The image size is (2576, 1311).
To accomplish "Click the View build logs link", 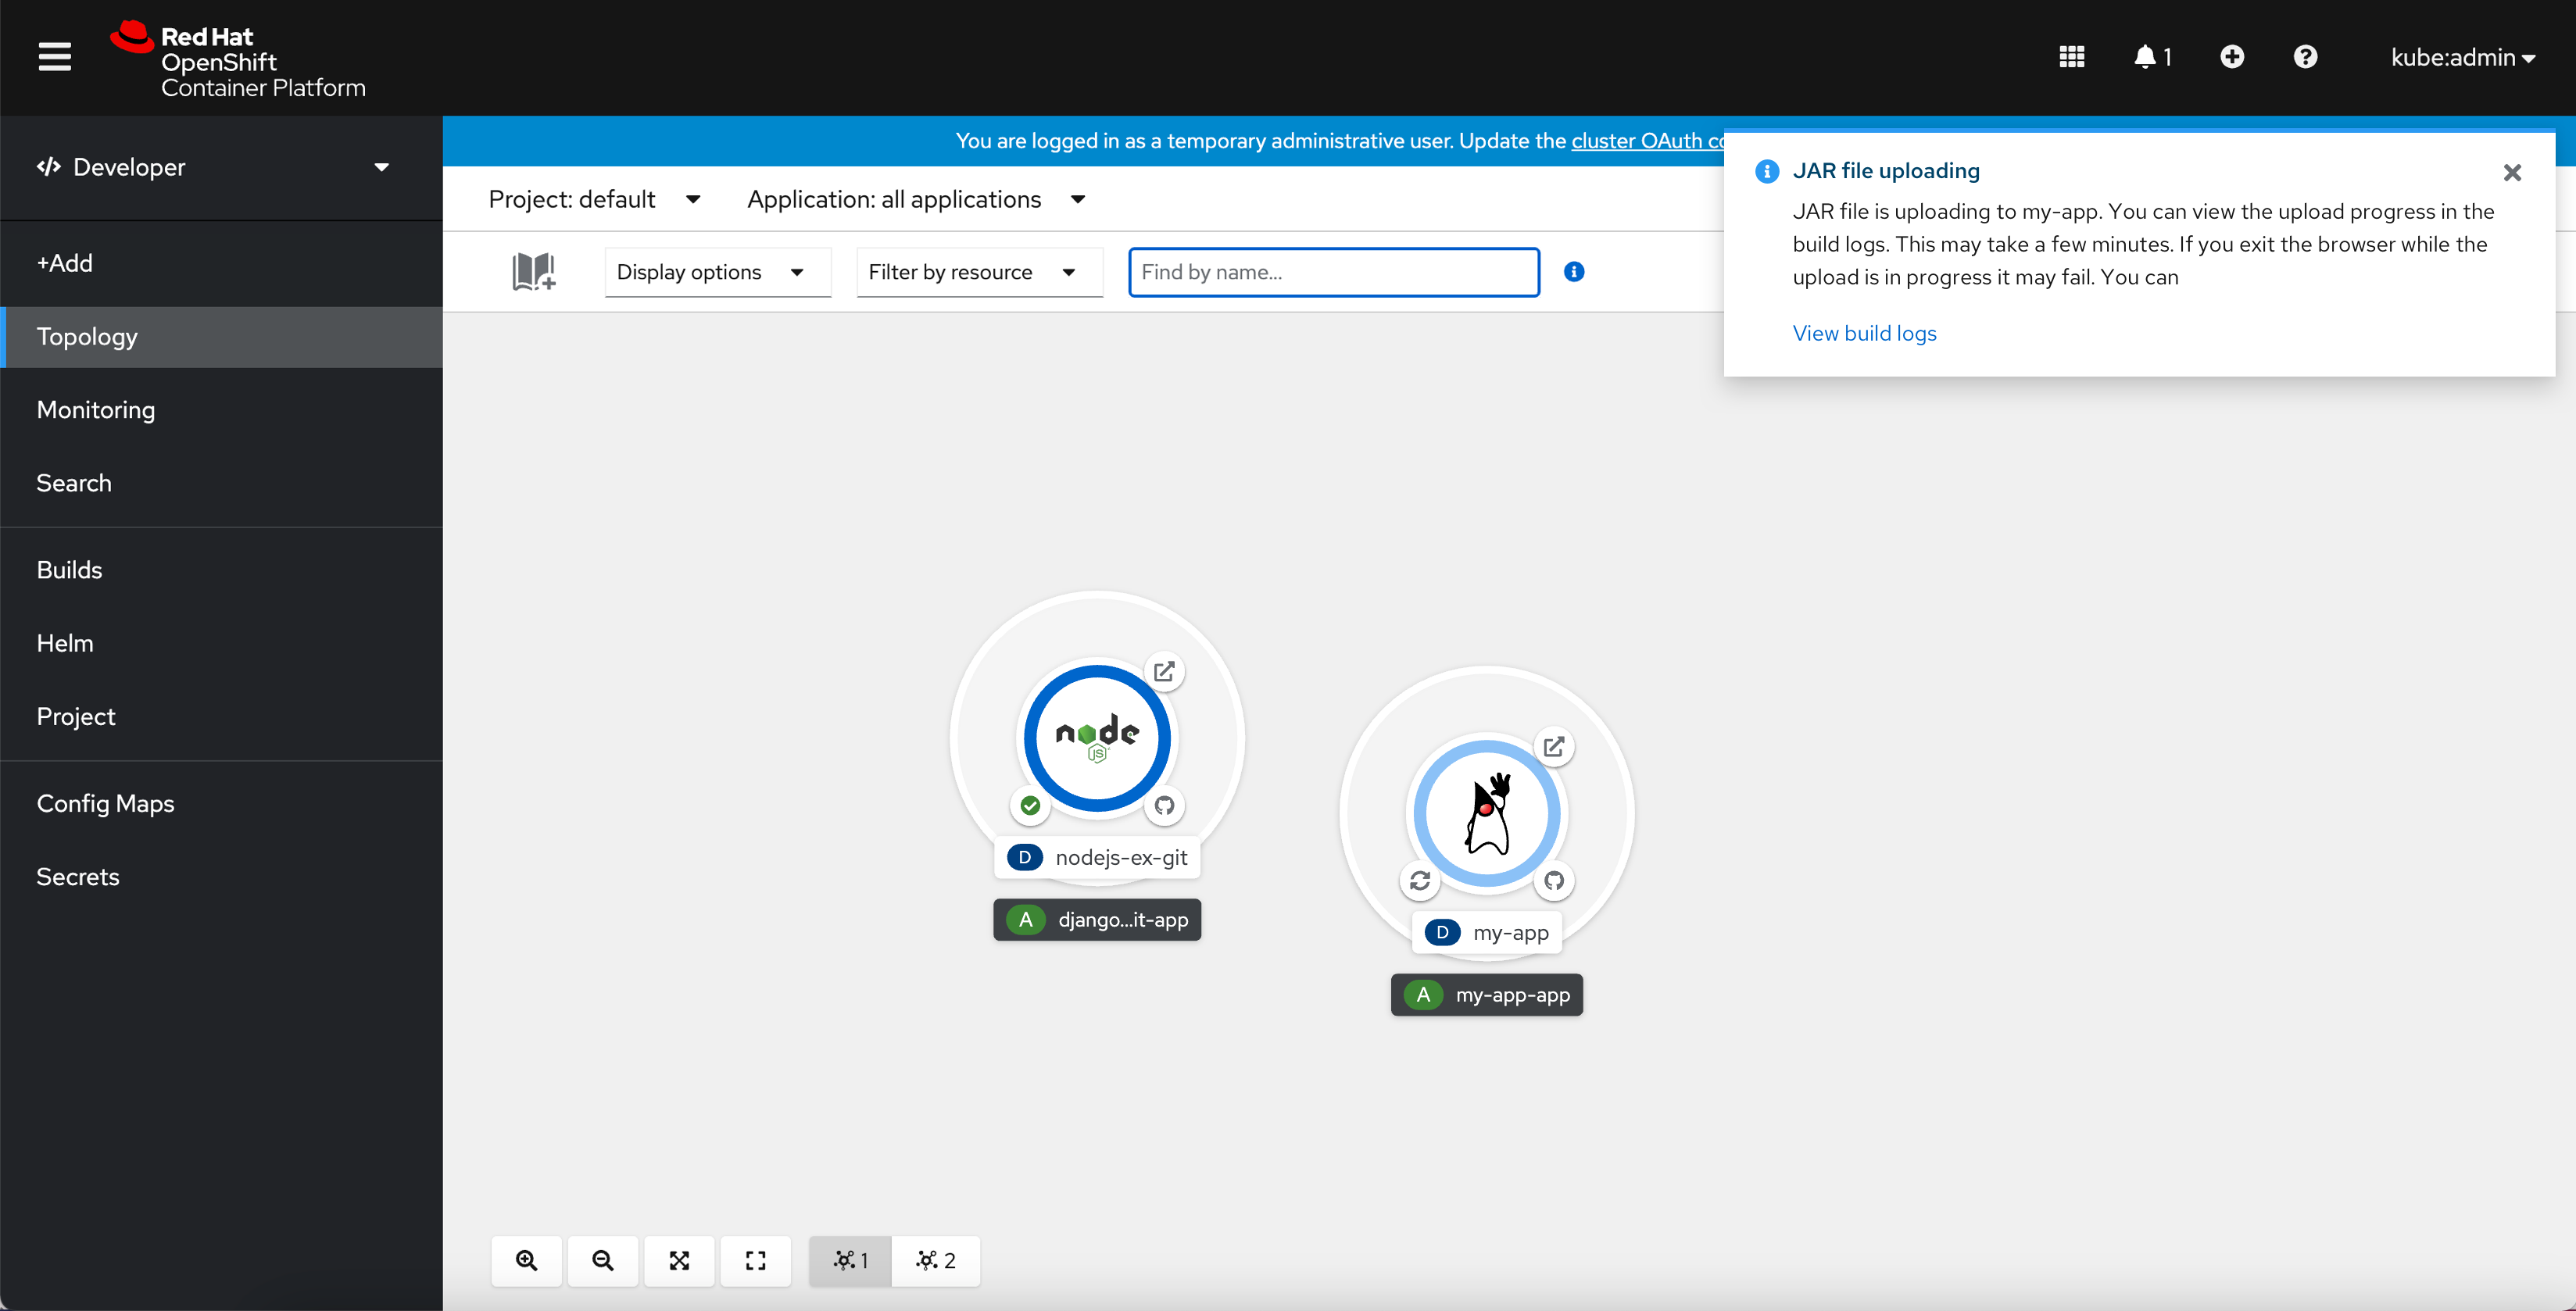I will [1863, 333].
